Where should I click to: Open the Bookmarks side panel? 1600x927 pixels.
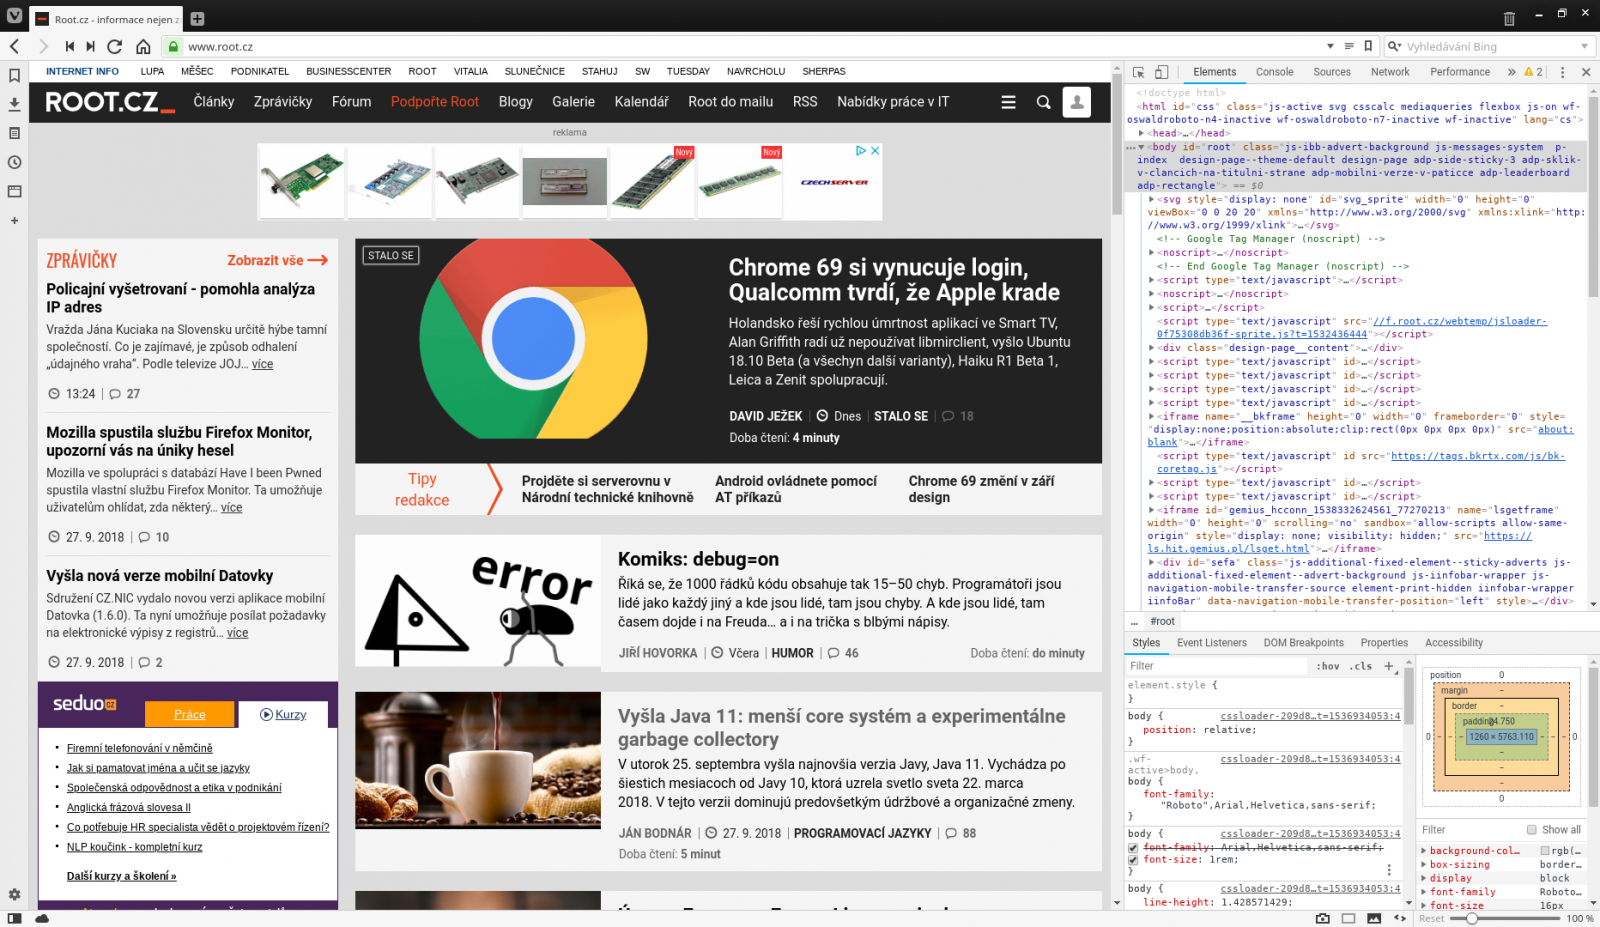[14, 75]
